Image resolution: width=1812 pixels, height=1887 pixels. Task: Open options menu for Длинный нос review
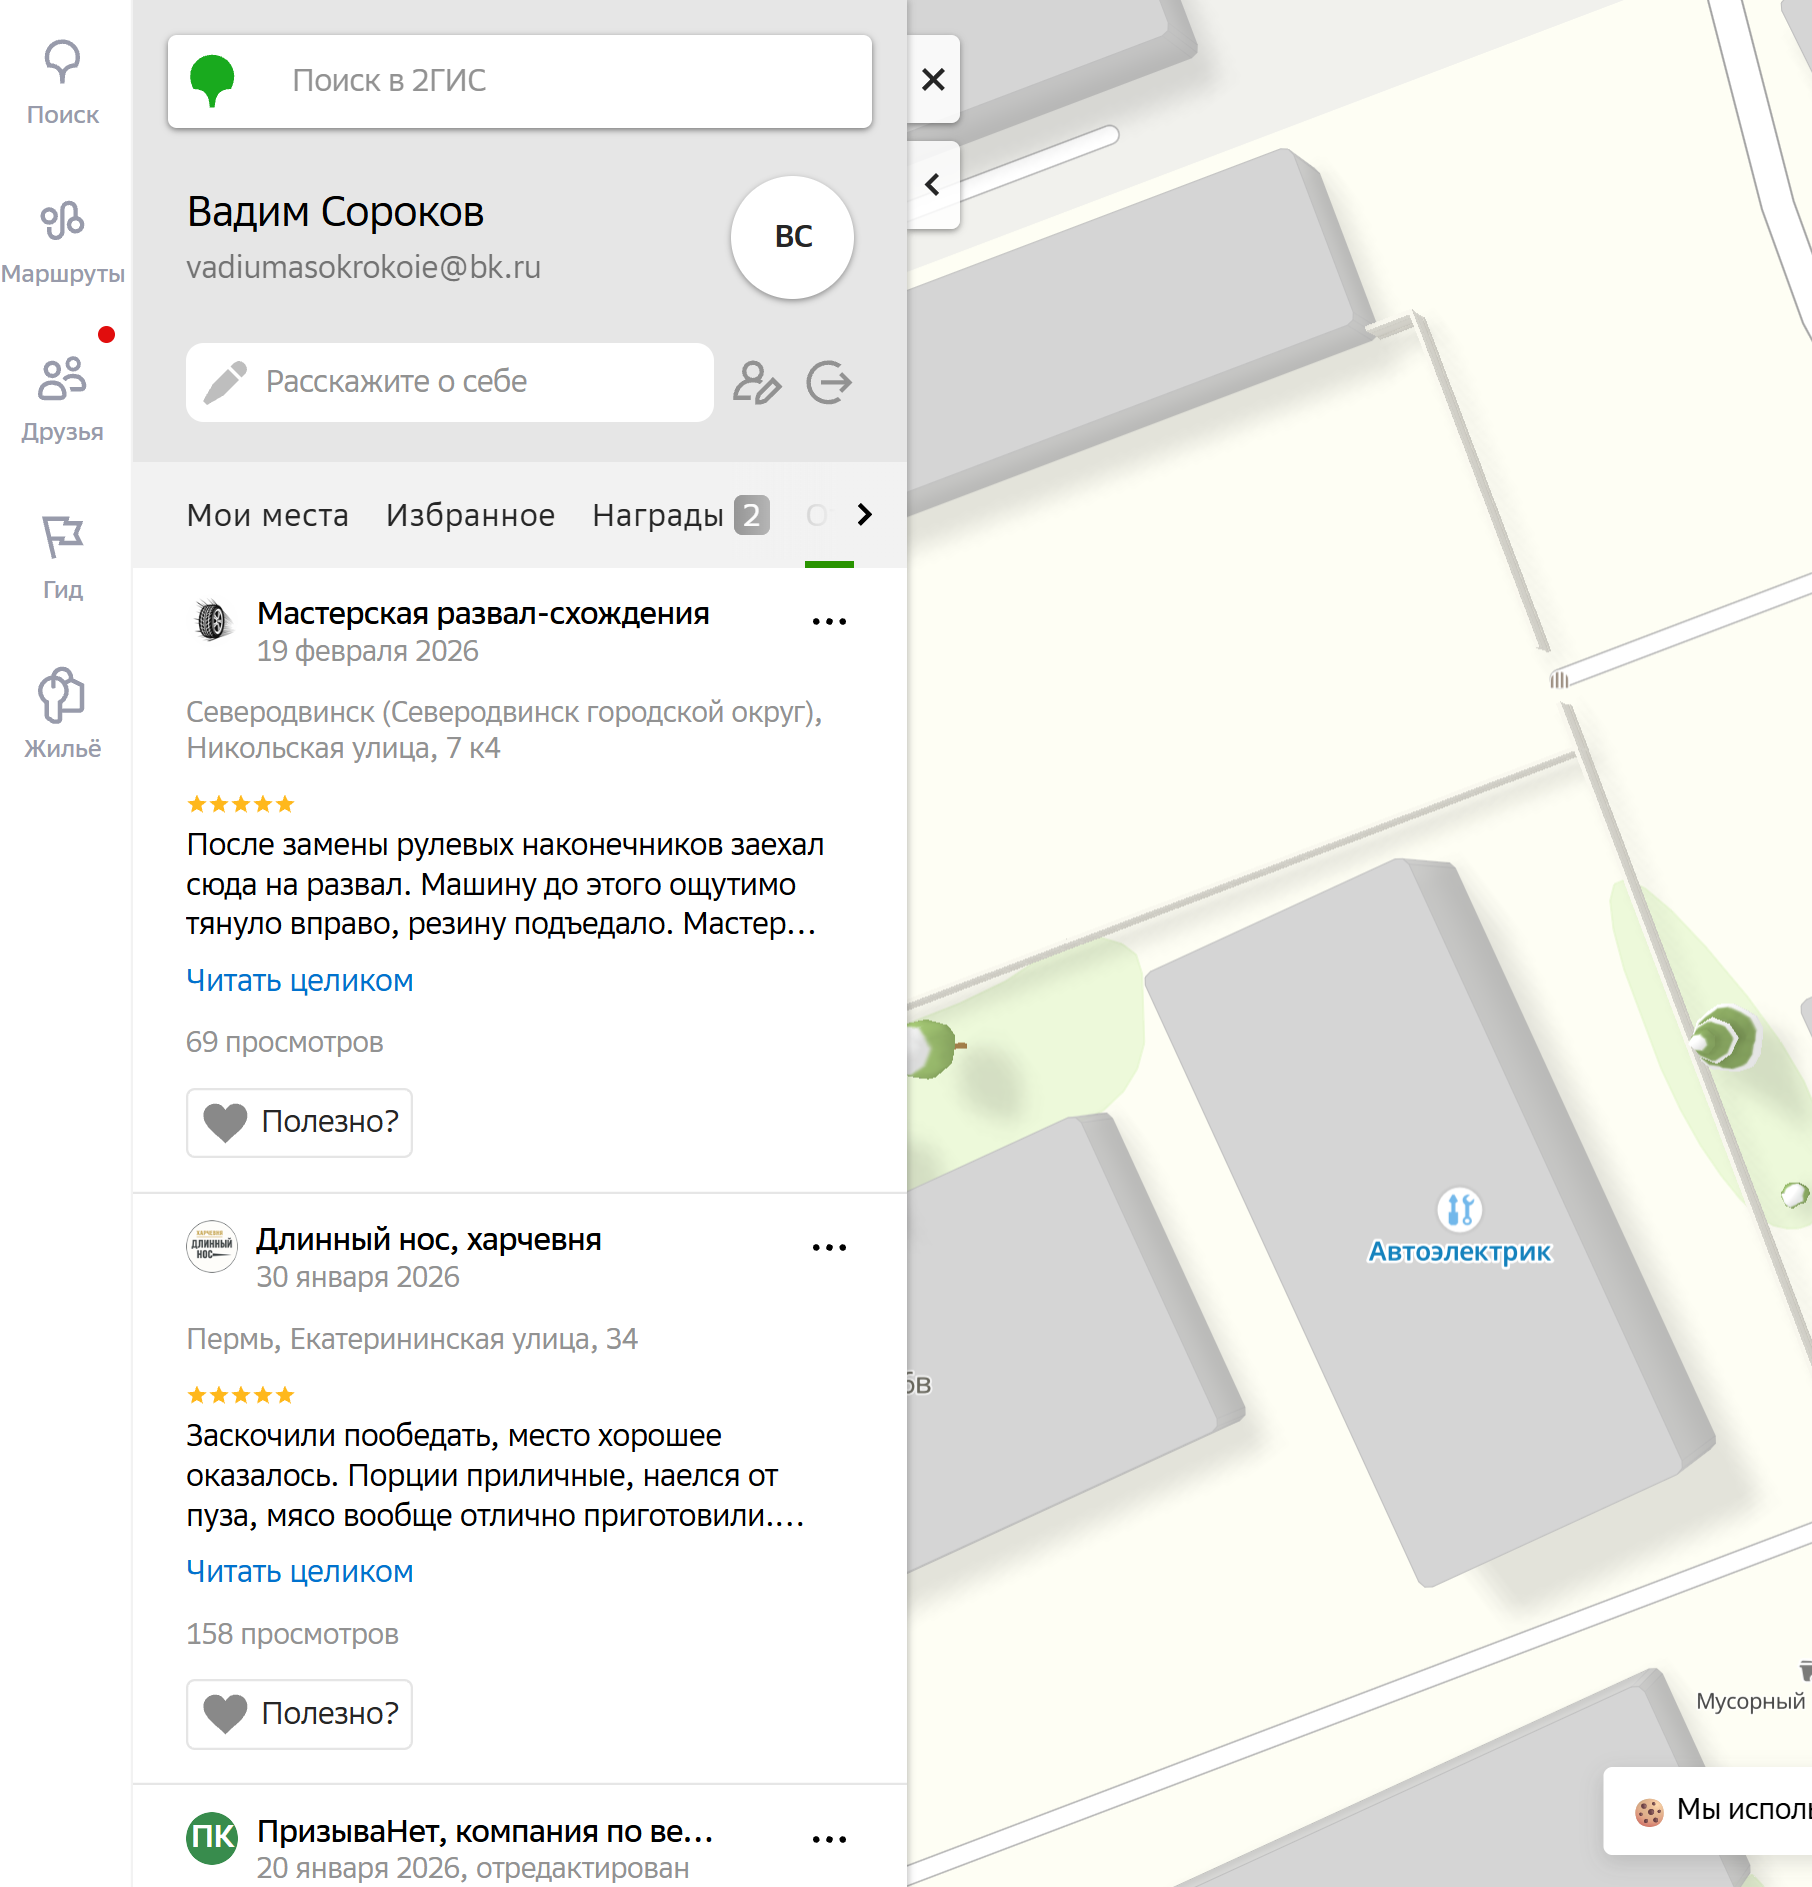[x=829, y=1247]
